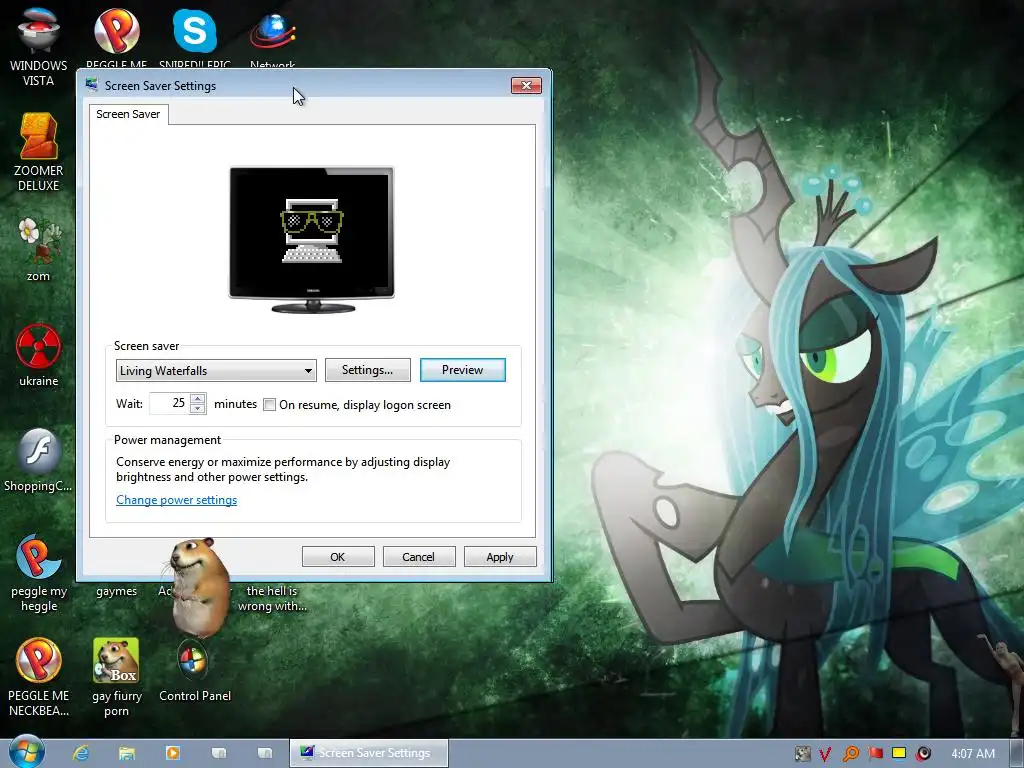Decrease wait minutes with down arrow
Viewport: 1024px width, 768px height.
[x=198, y=409]
